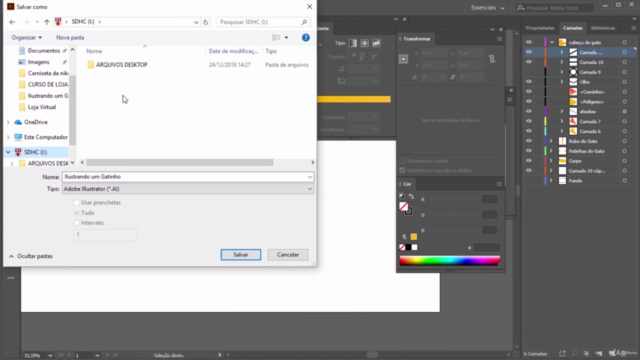This screenshot has height=360, width=640.
Task: Switch to the Bibliotecas tab
Action: [x=603, y=28]
